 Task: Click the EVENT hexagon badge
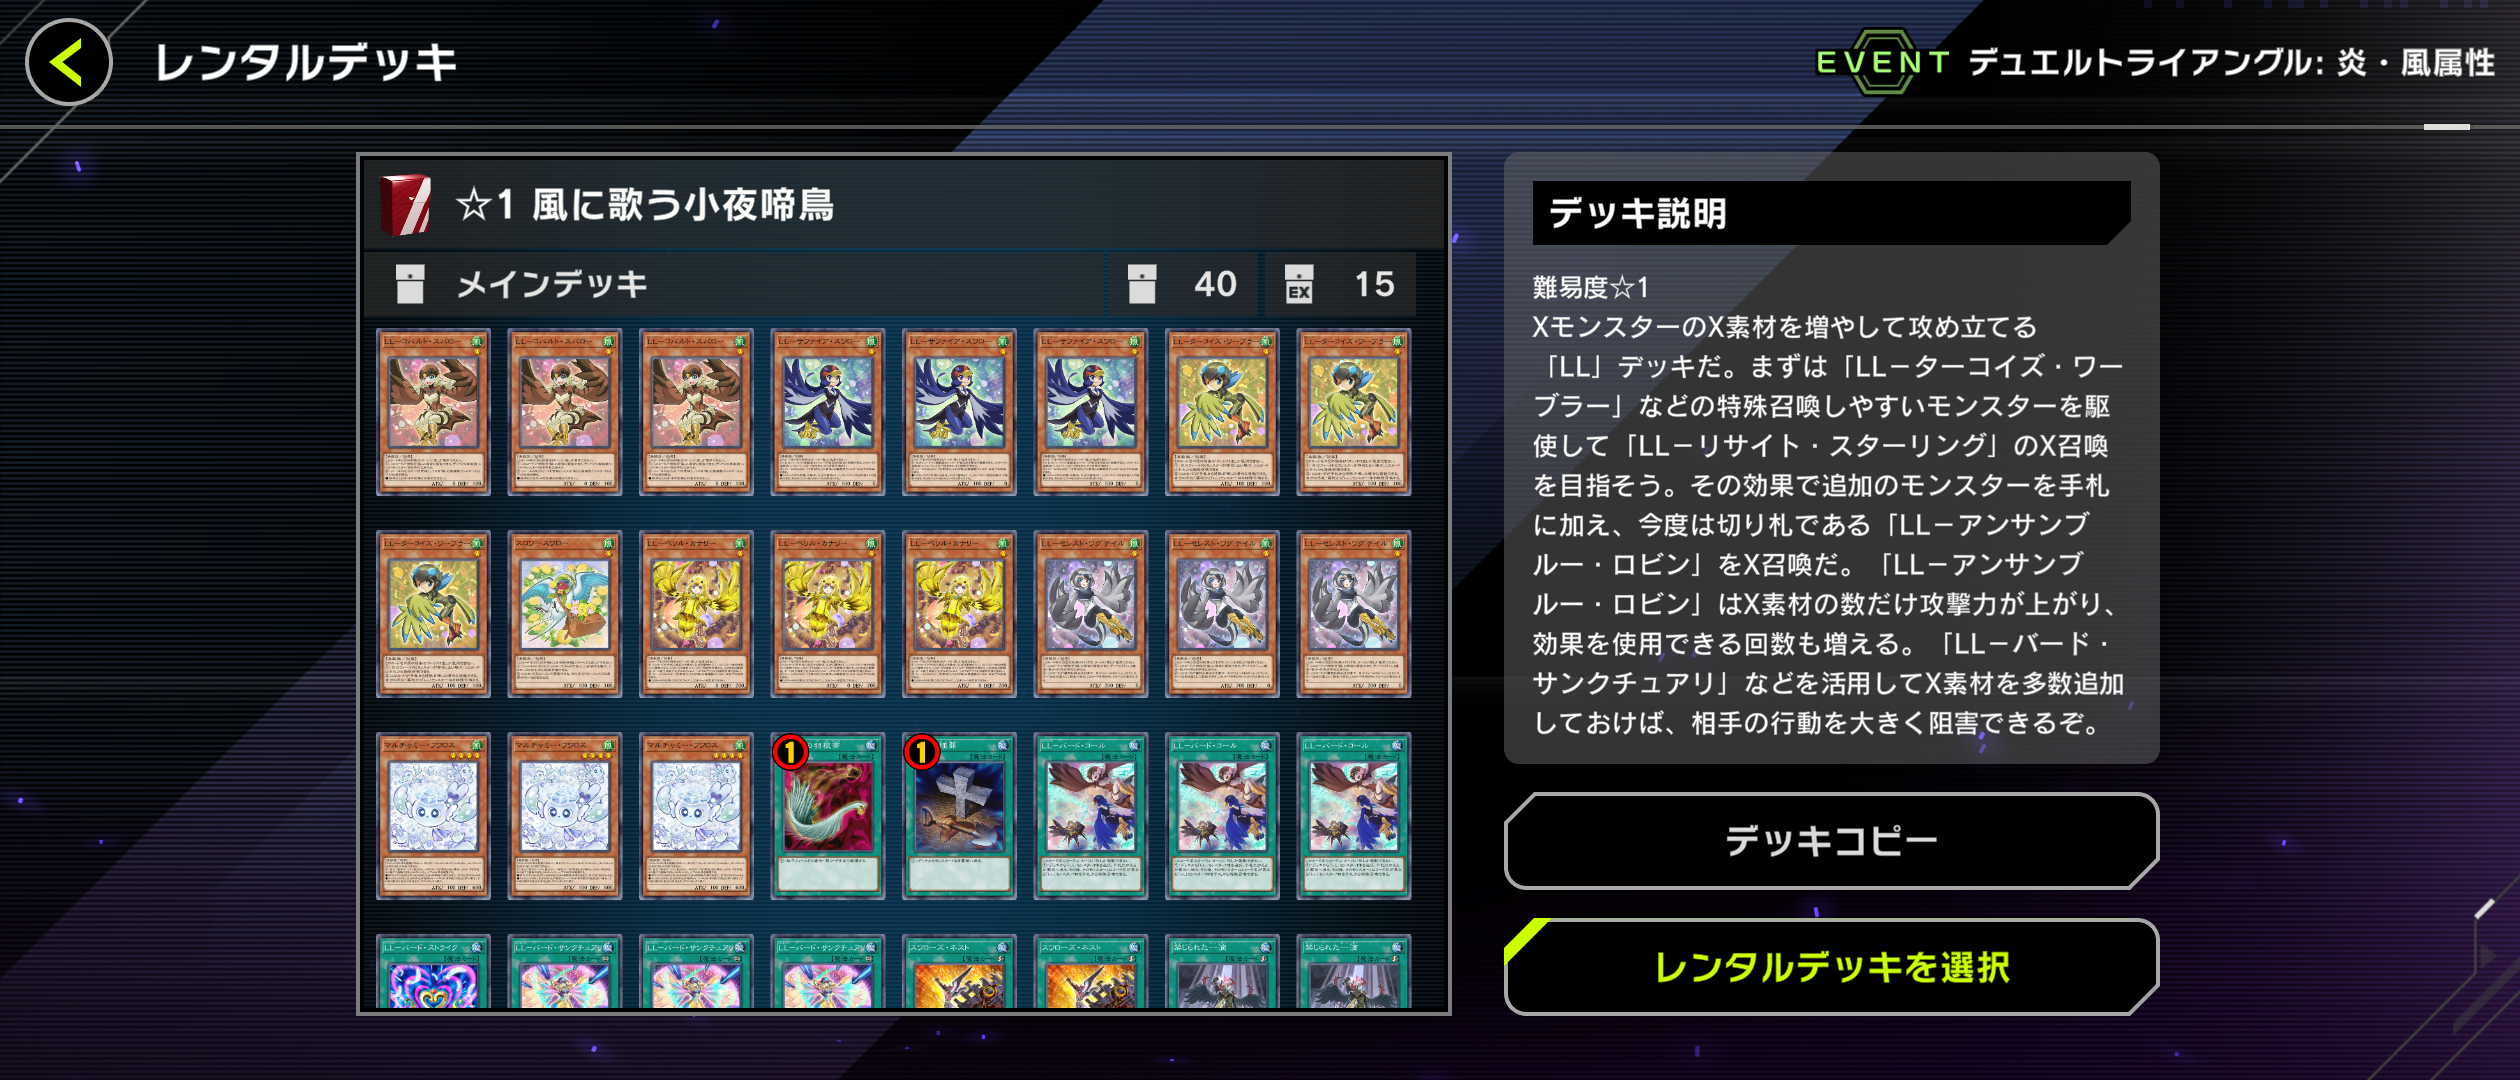click(x=1882, y=62)
